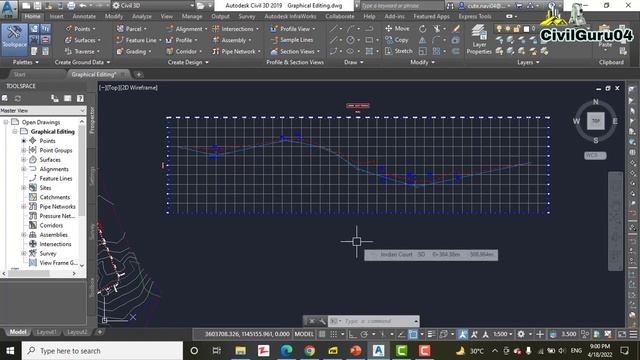Open the Points dropdown
This screenshot has height=360, width=640.
[x=81, y=29]
